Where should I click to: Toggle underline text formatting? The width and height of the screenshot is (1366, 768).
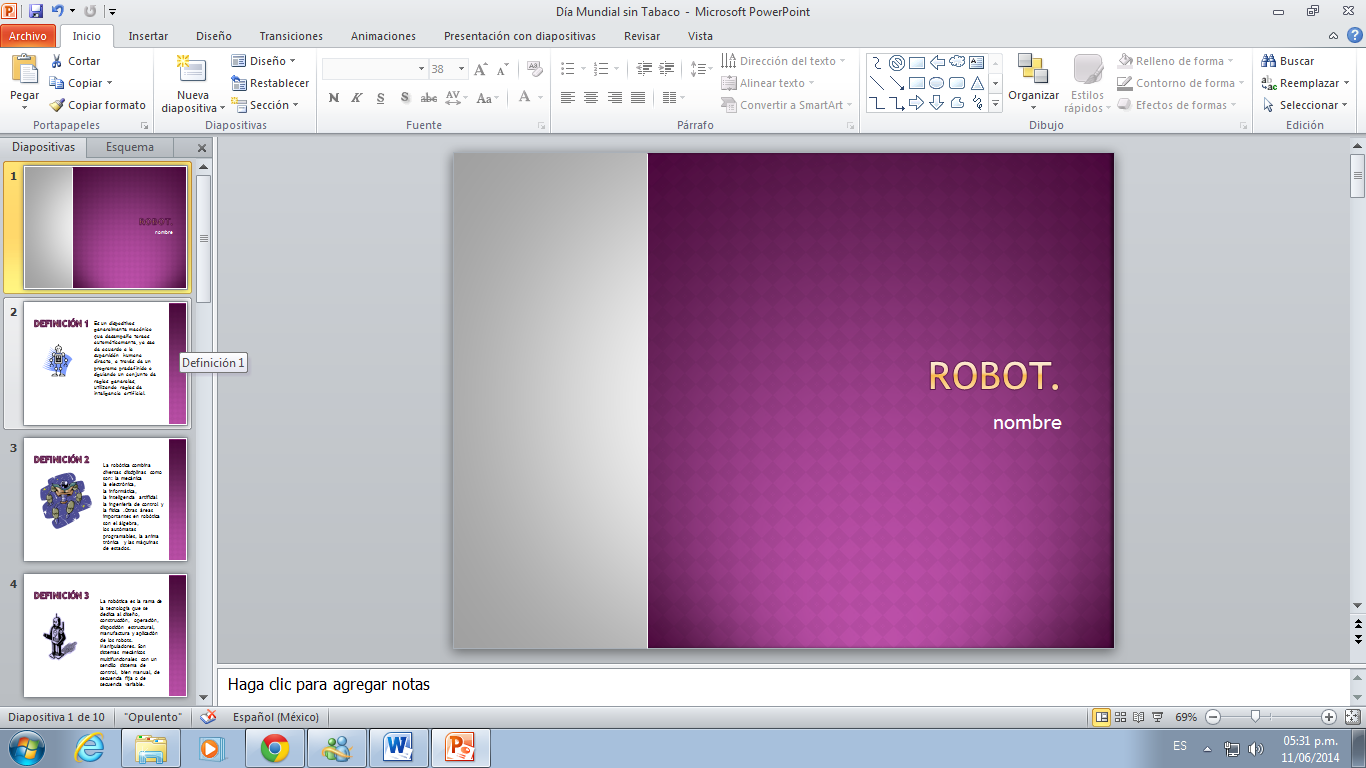381,98
